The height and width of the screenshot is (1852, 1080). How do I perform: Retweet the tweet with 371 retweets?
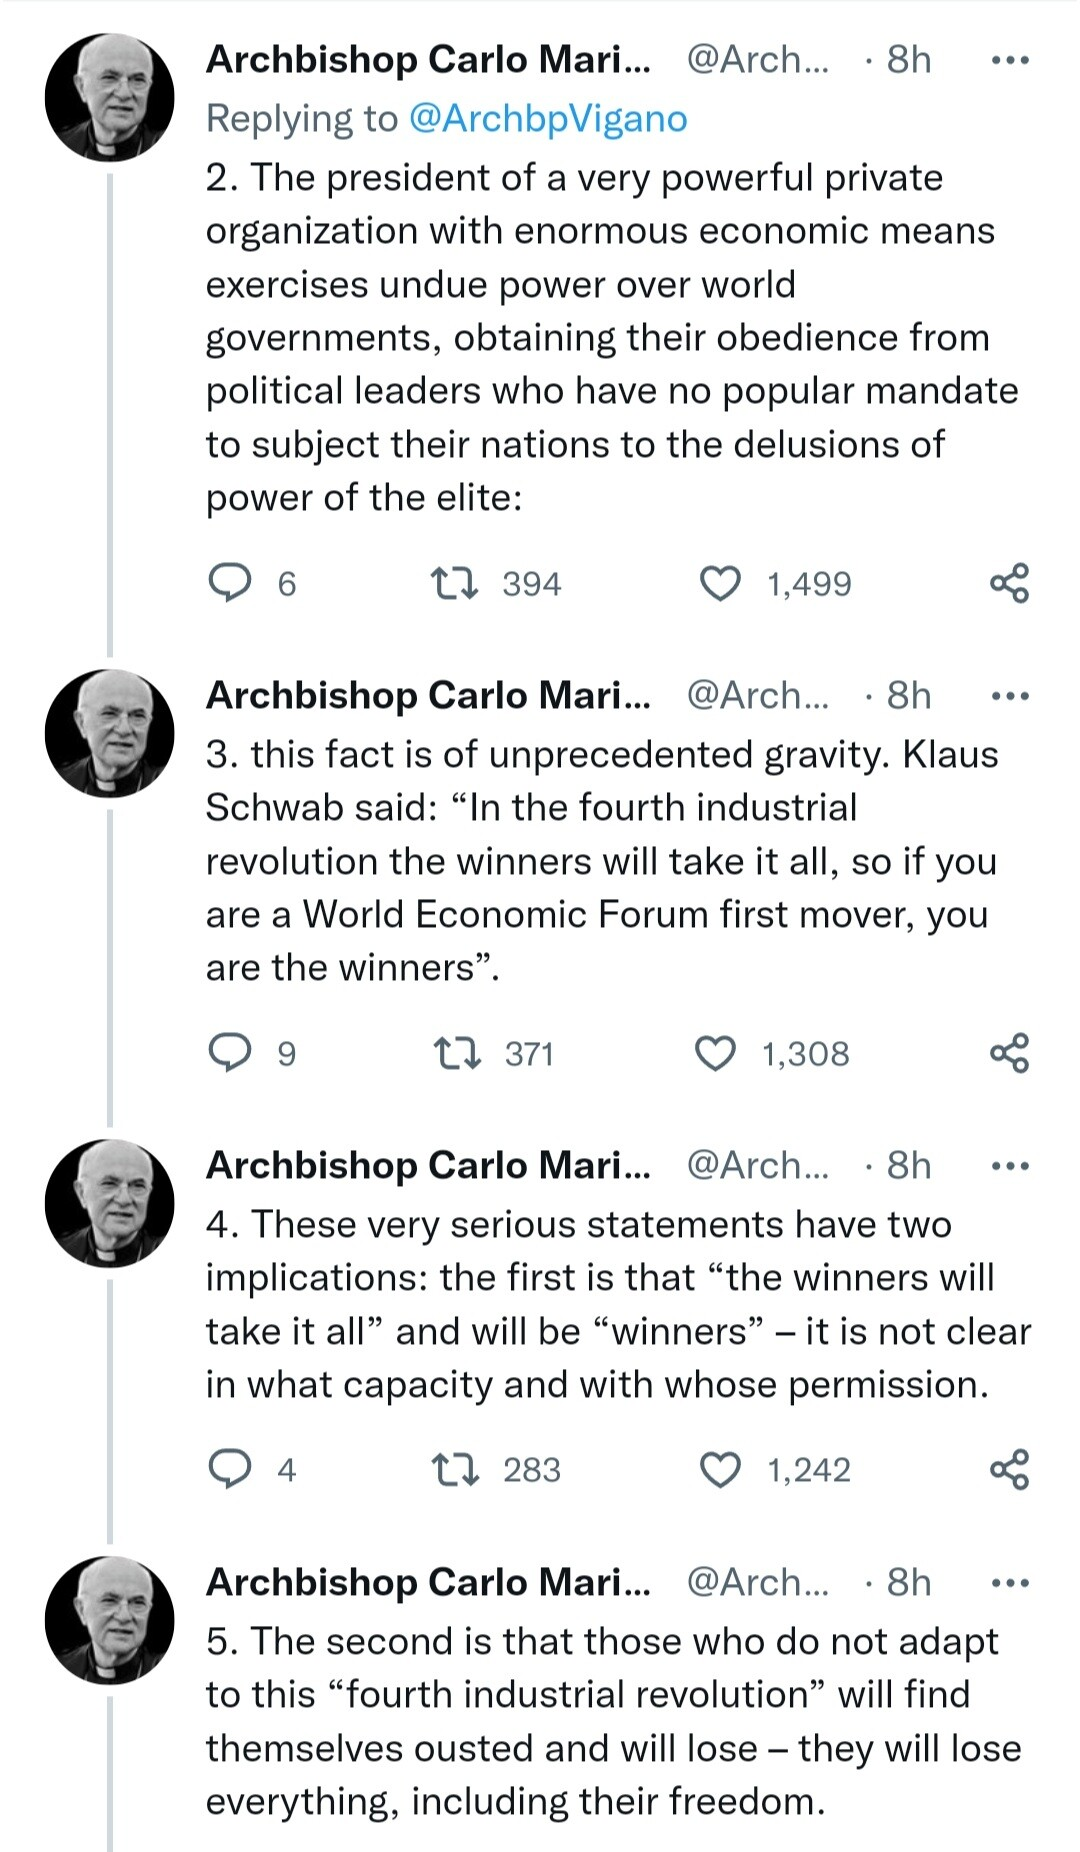(x=457, y=1053)
